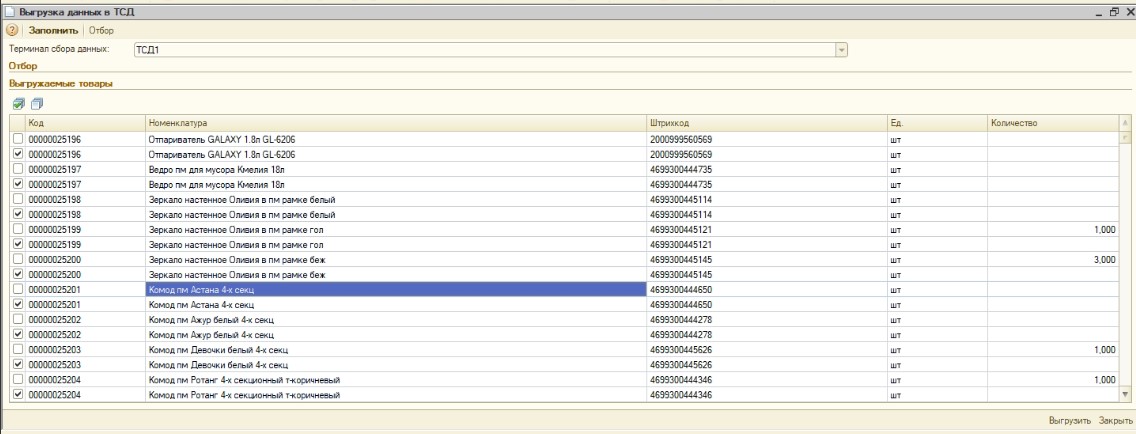Click the ТСД1 terminal input field
The height and width of the screenshot is (434, 1136).
(x=482, y=48)
